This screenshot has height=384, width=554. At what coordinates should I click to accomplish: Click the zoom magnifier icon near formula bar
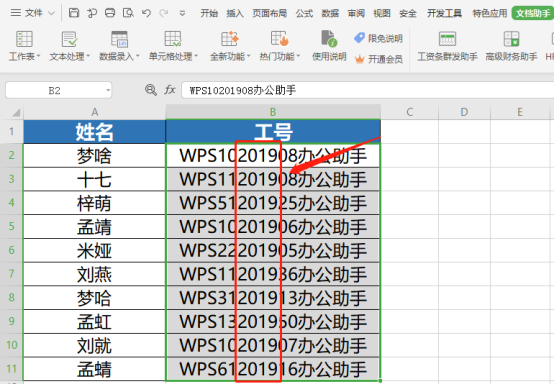coord(151,90)
